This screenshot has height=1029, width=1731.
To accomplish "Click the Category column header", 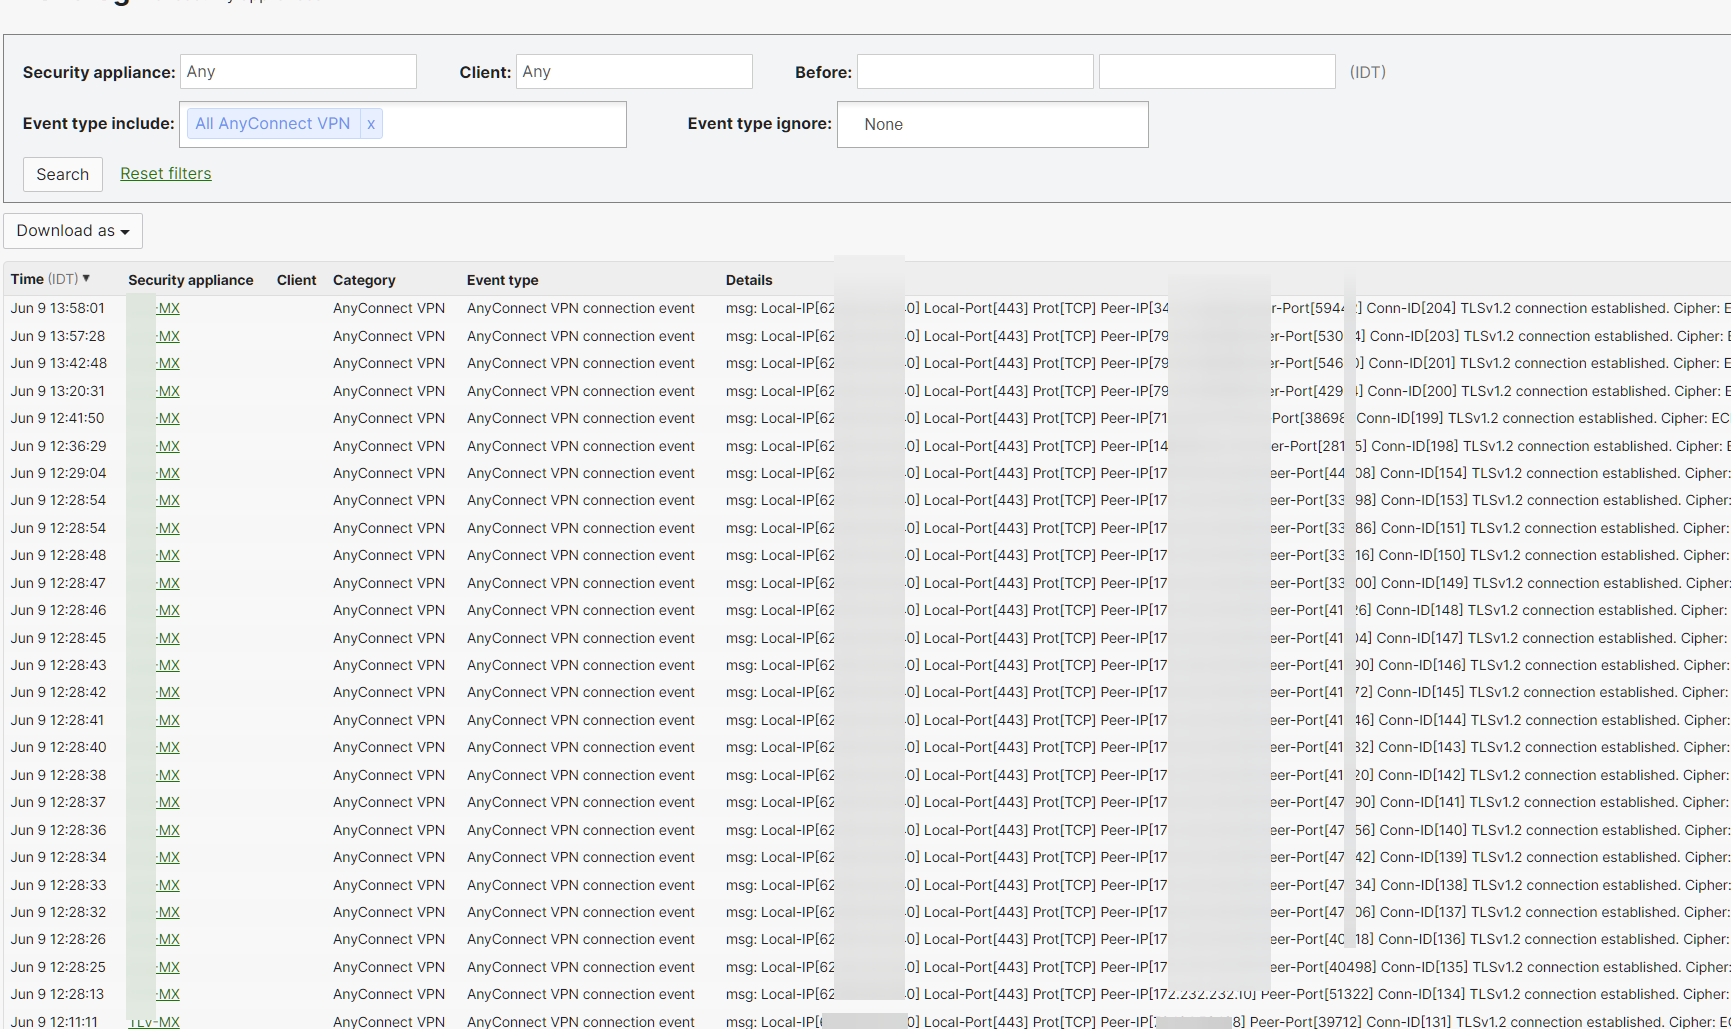I will (x=364, y=279).
